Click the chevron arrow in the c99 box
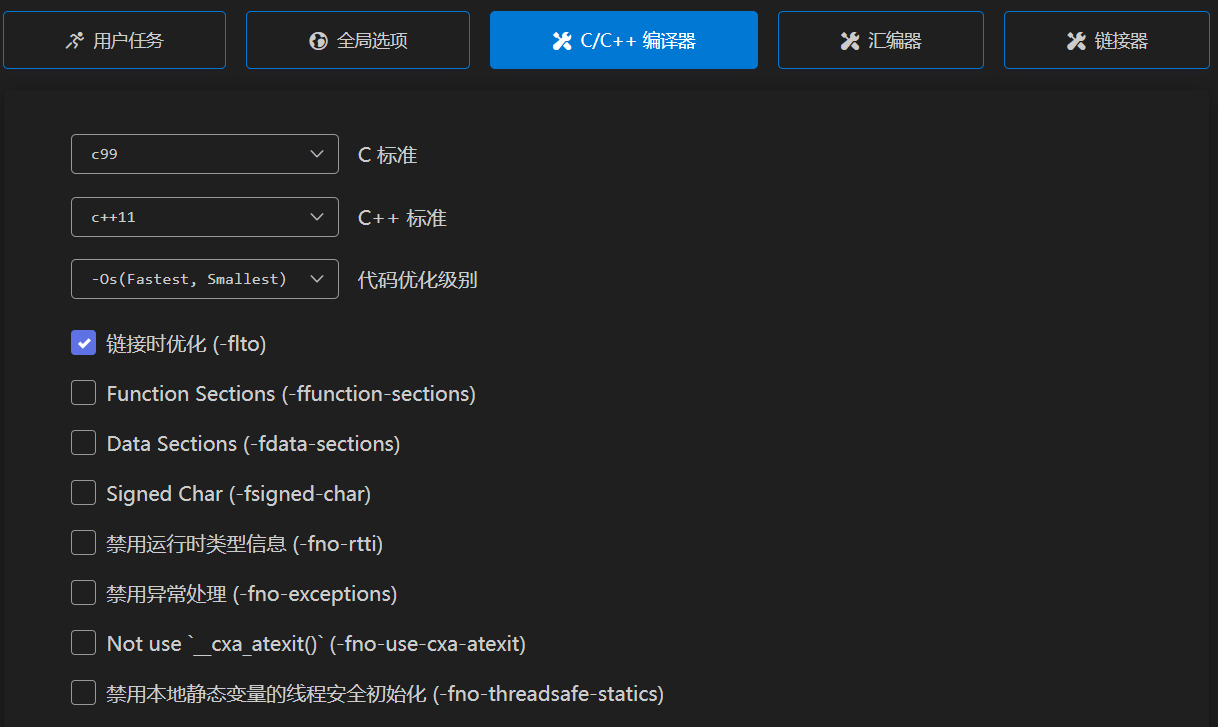1218x727 pixels. (317, 154)
